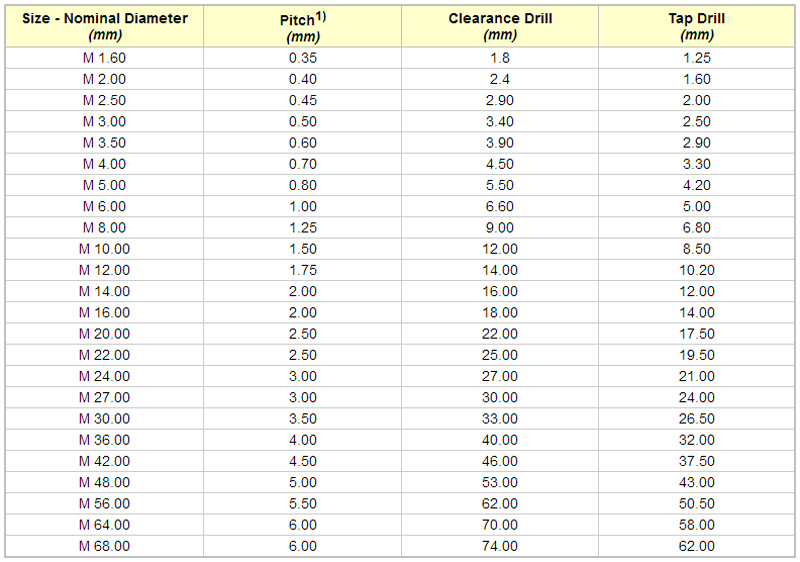Select the M 1.60 size cell

[x=105, y=58]
